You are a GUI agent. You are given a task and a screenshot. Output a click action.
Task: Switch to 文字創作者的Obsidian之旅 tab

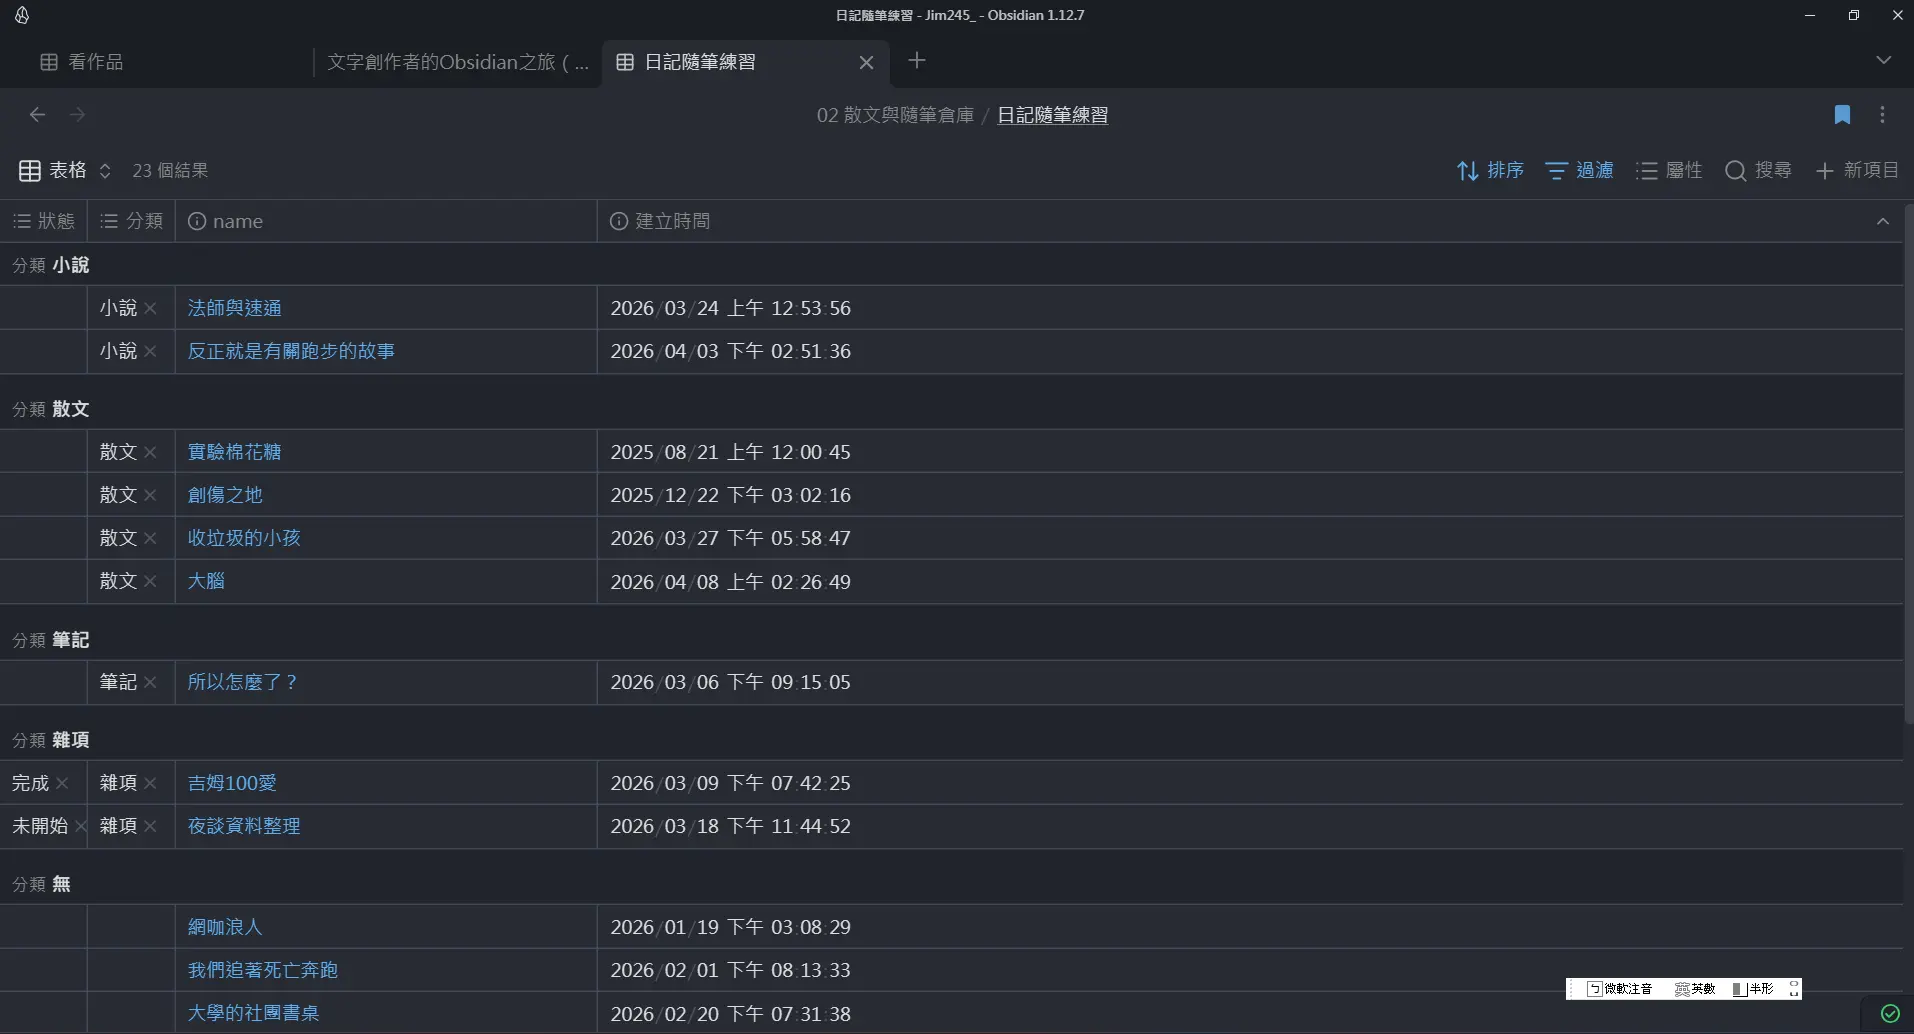tap(457, 62)
